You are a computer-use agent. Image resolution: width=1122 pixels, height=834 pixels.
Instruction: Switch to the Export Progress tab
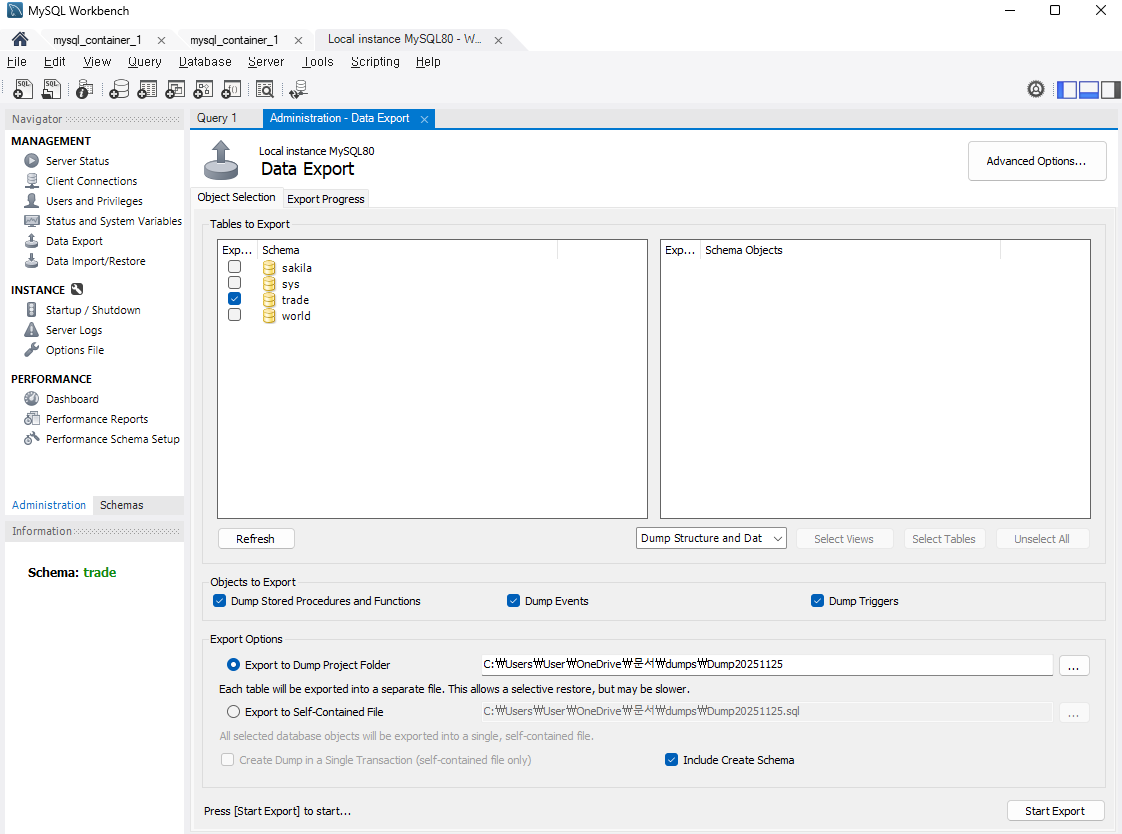(x=326, y=199)
